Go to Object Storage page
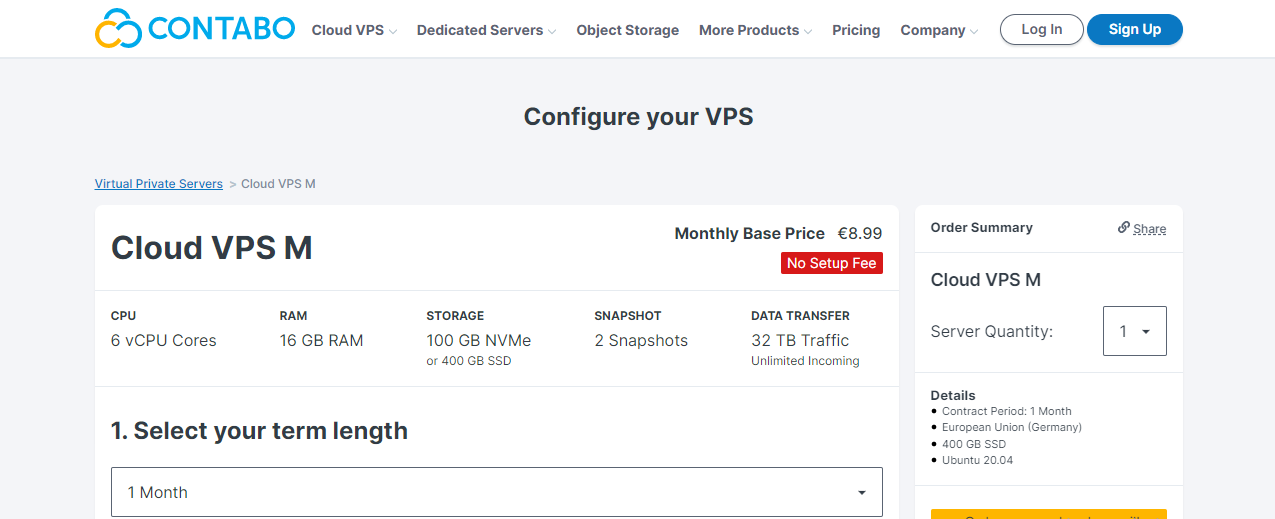1275x519 pixels. coord(627,30)
